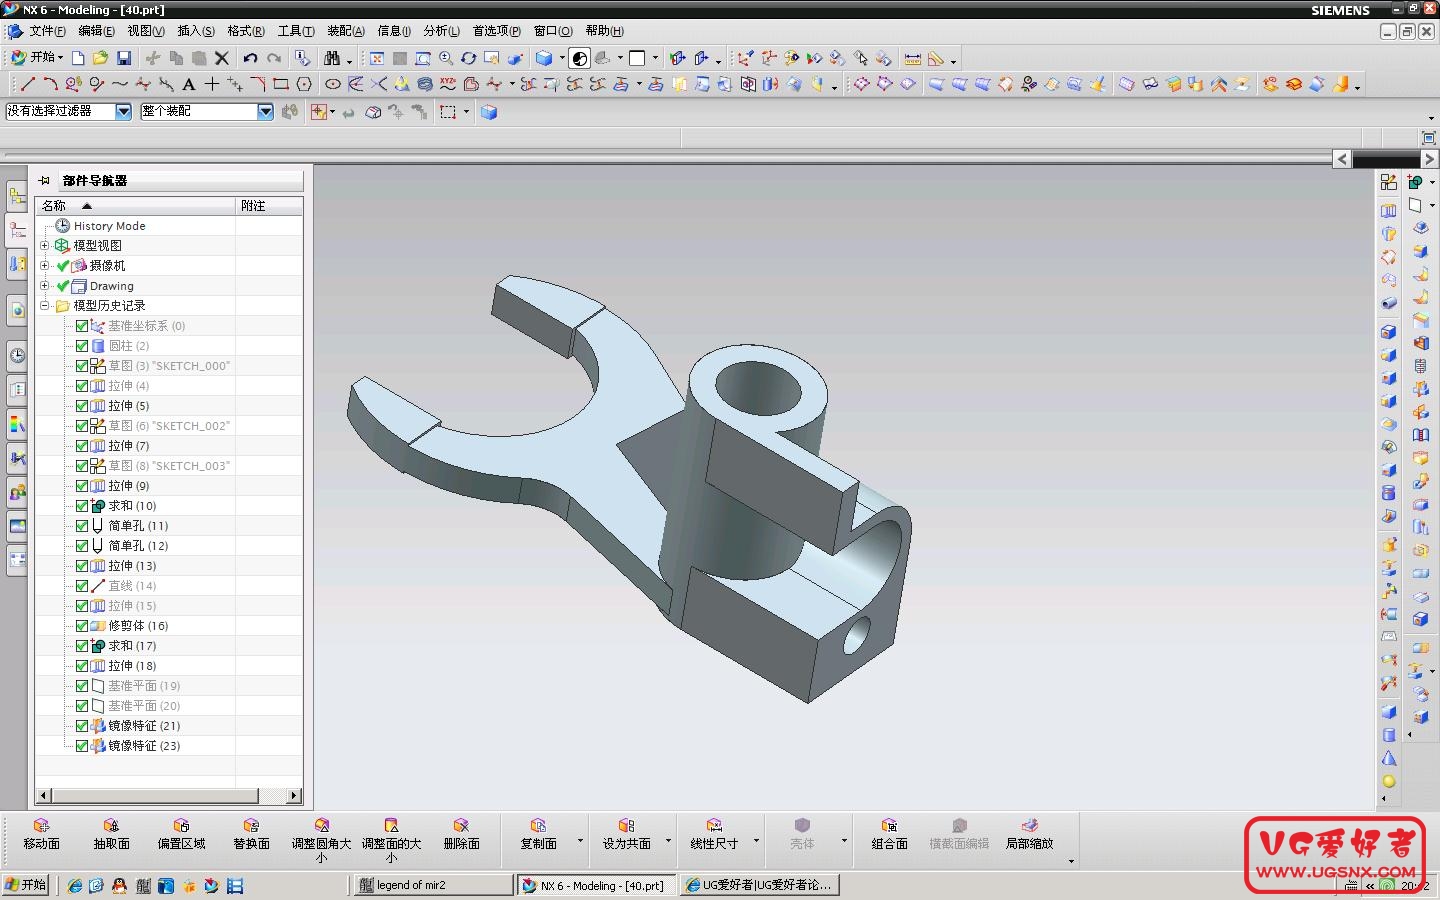Click the 附注 column header

click(269, 205)
